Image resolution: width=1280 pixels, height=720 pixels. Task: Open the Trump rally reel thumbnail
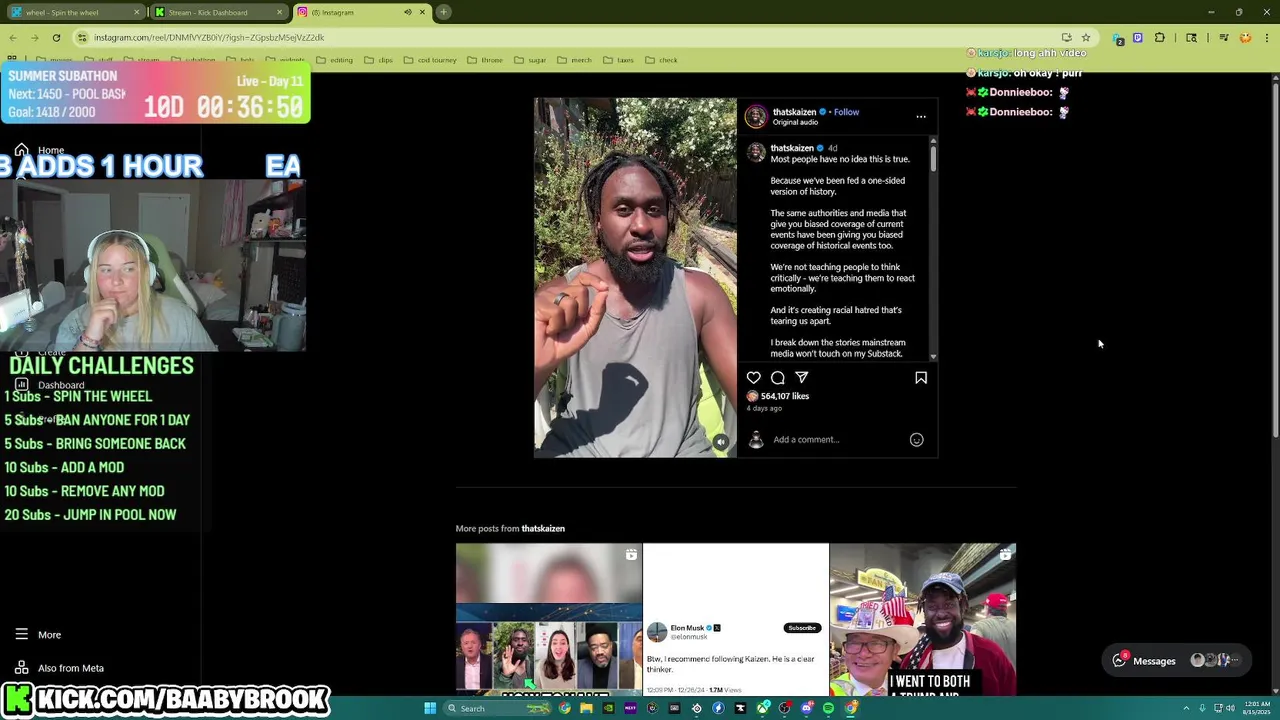[923, 620]
